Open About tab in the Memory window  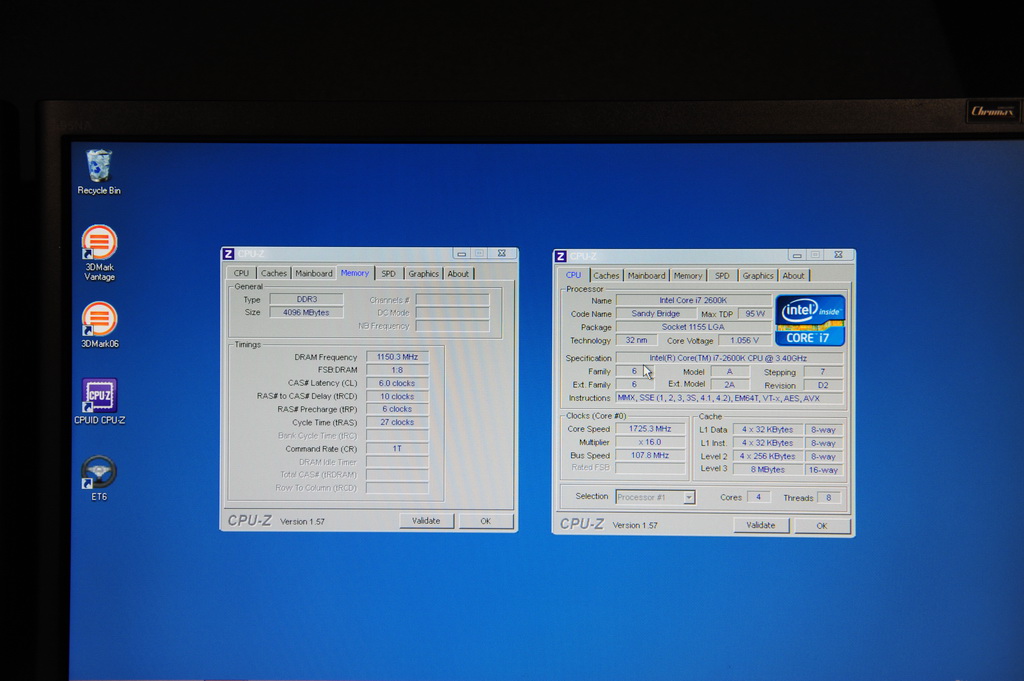coord(458,274)
